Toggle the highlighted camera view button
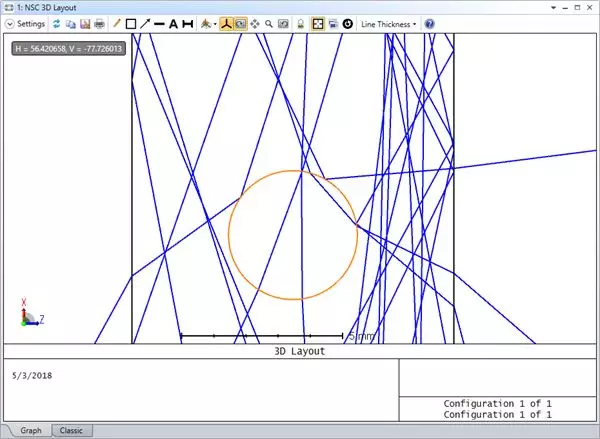The width and height of the screenshot is (600, 439). point(241,23)
